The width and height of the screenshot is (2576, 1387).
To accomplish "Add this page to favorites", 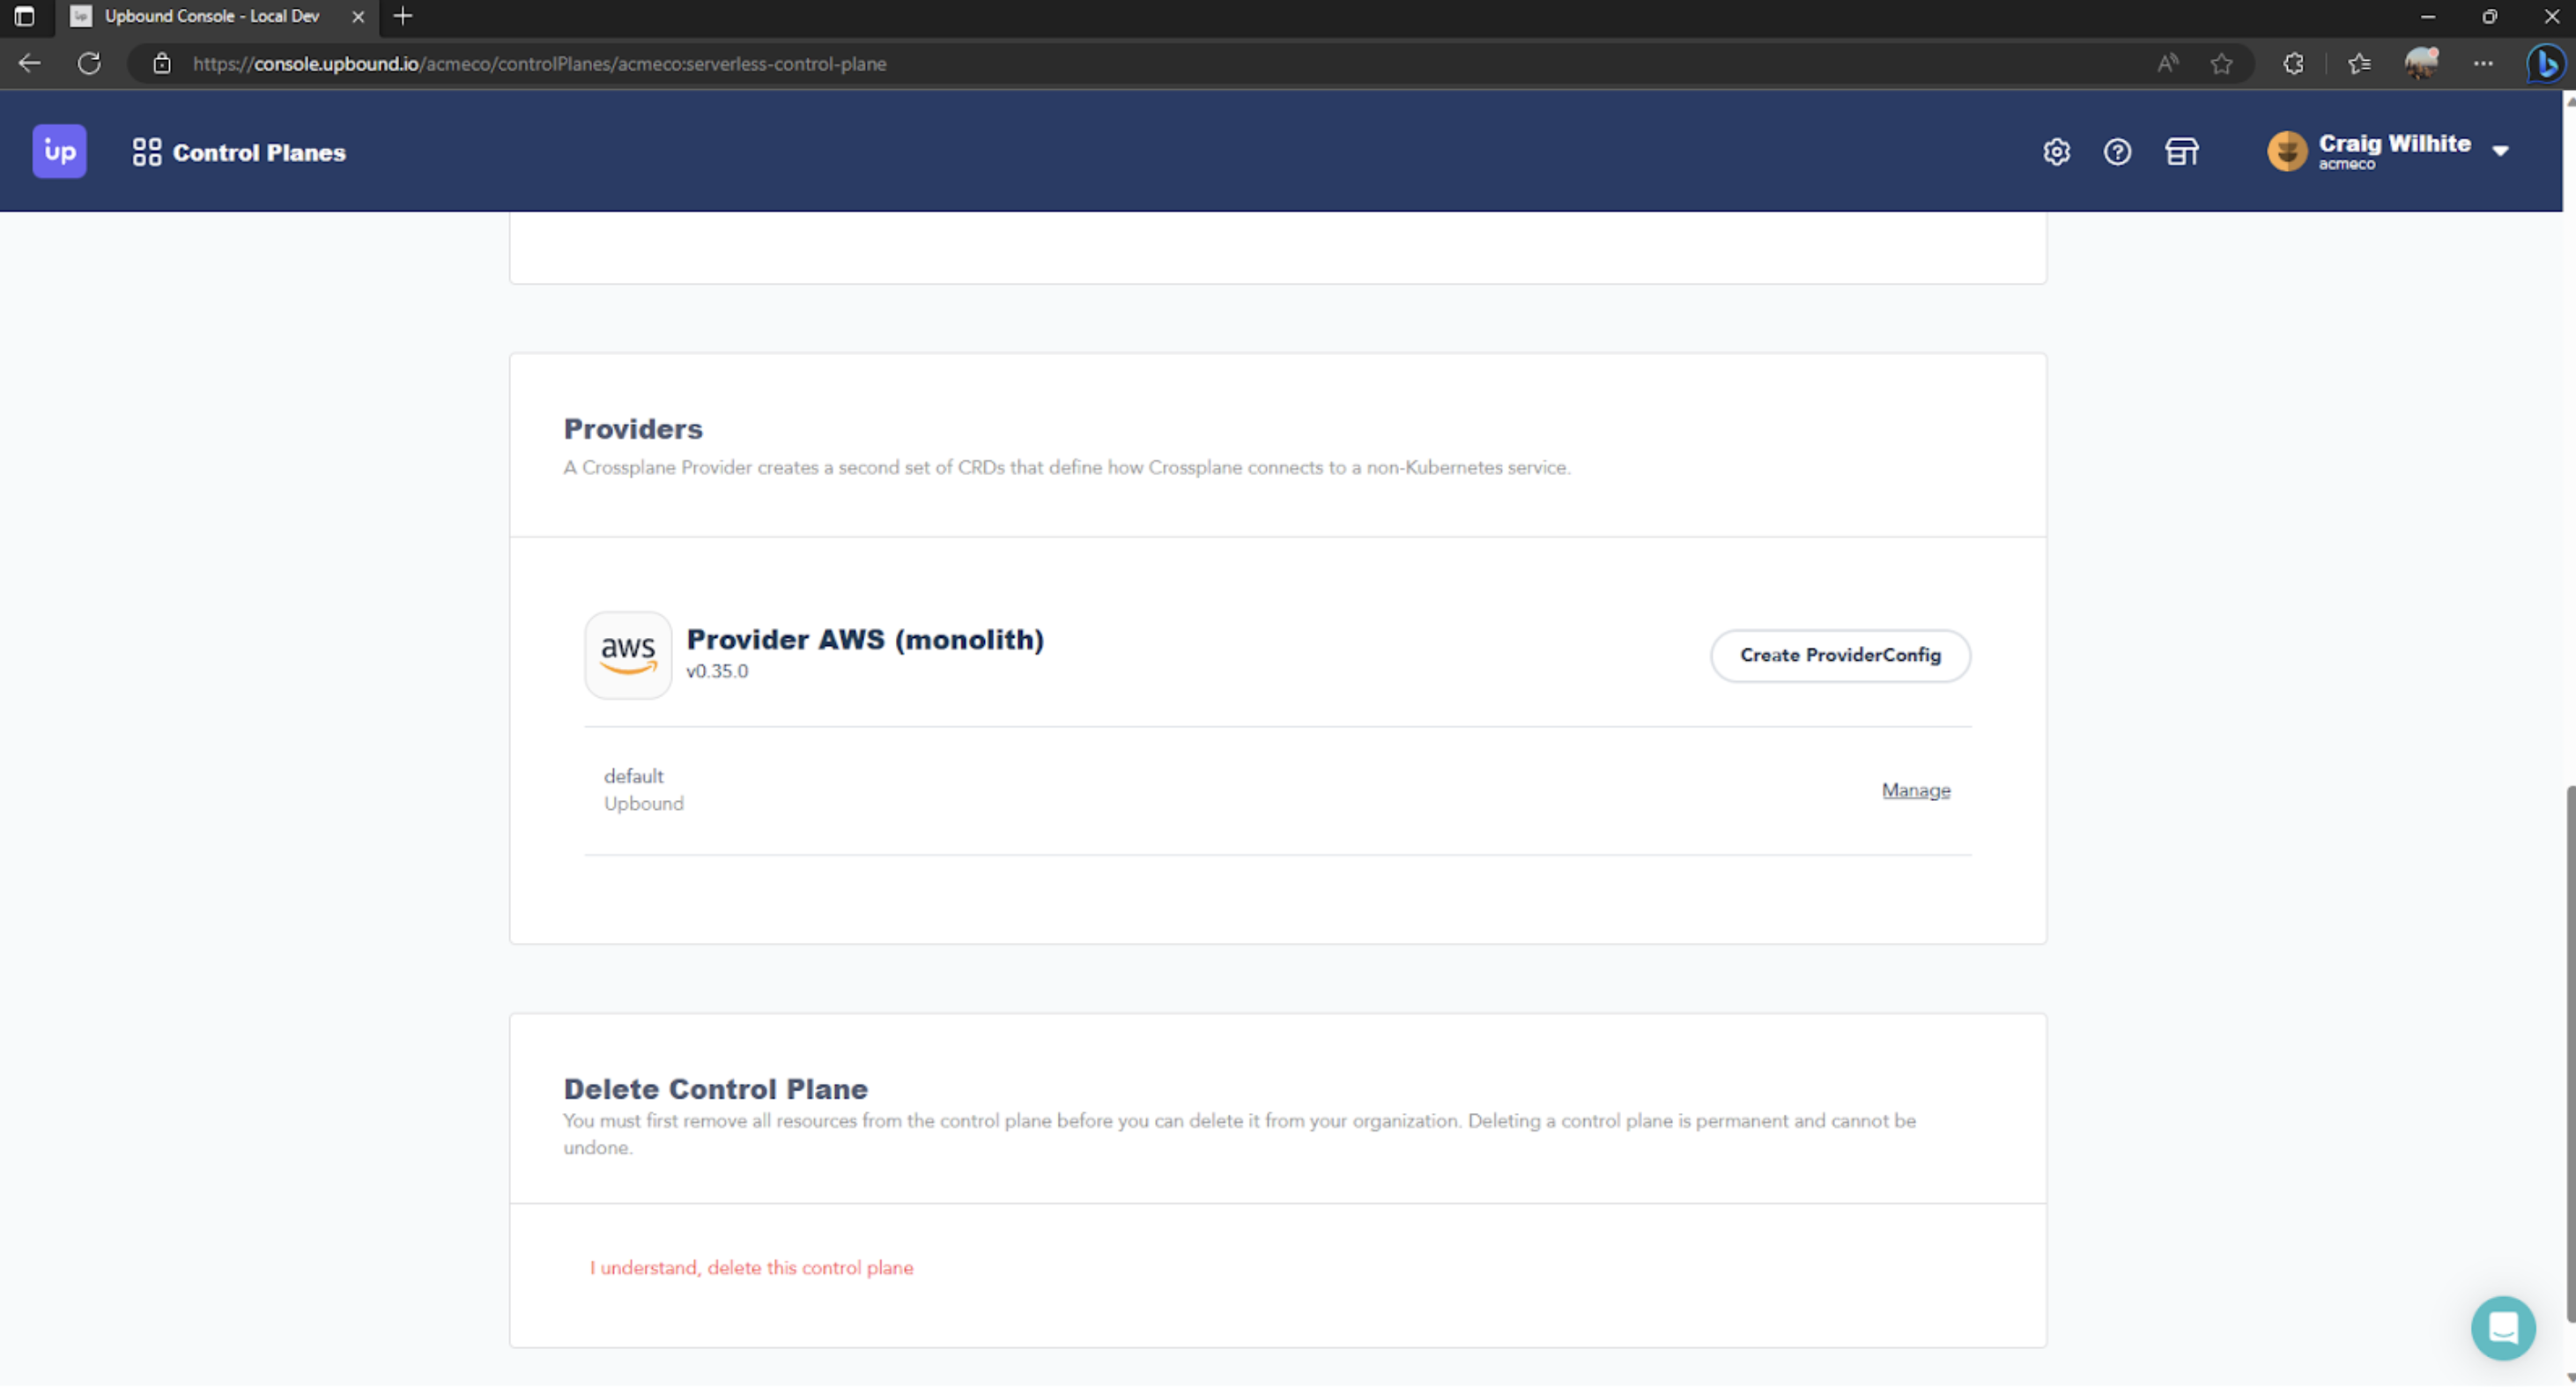I will pos(2221,64).
